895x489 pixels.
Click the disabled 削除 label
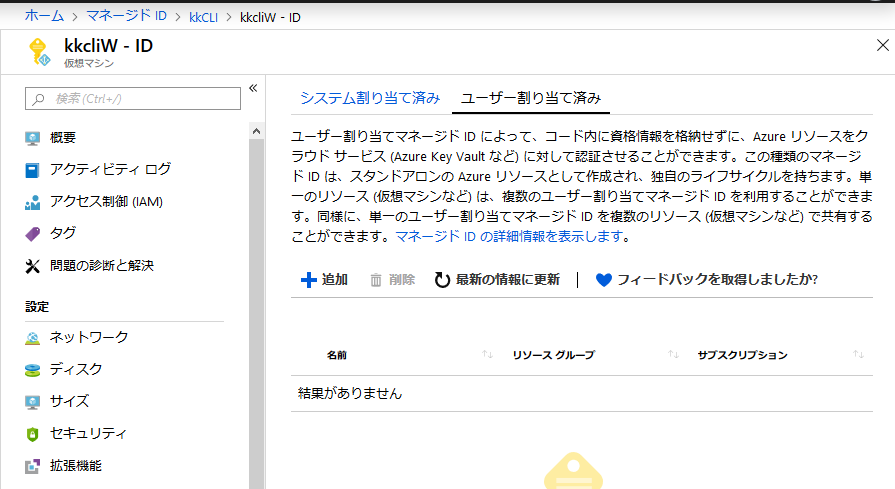pos(402,280)
